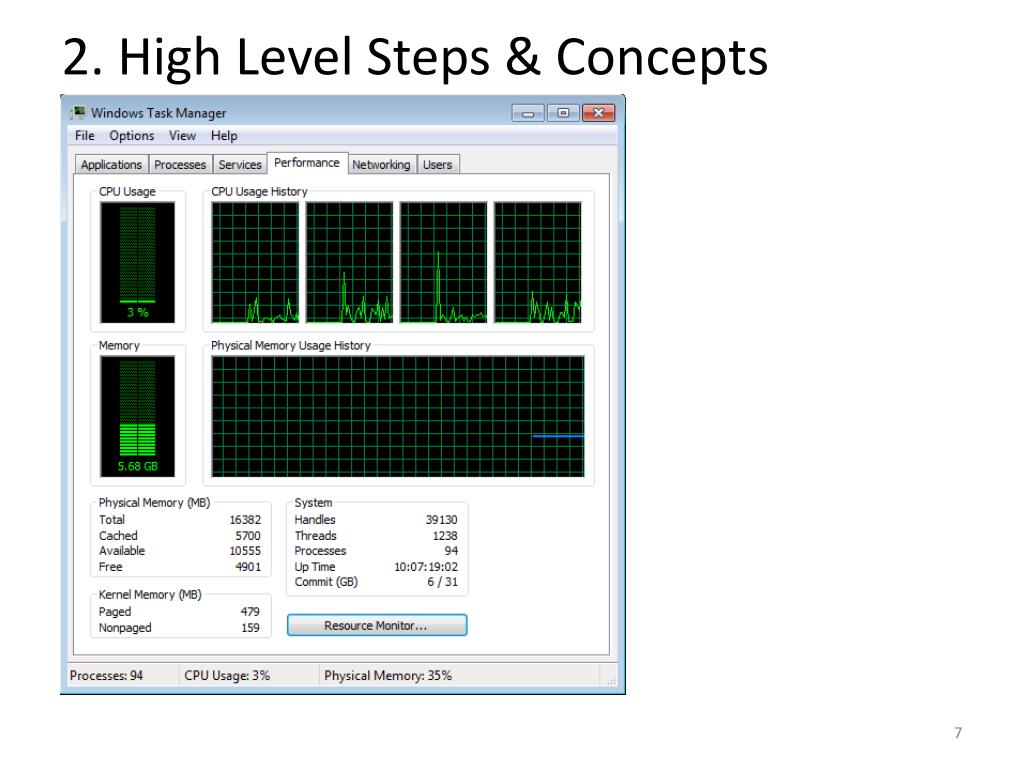Click the window resize grip in status bar
Viewport: 1024px width, 768px height.
611,680
